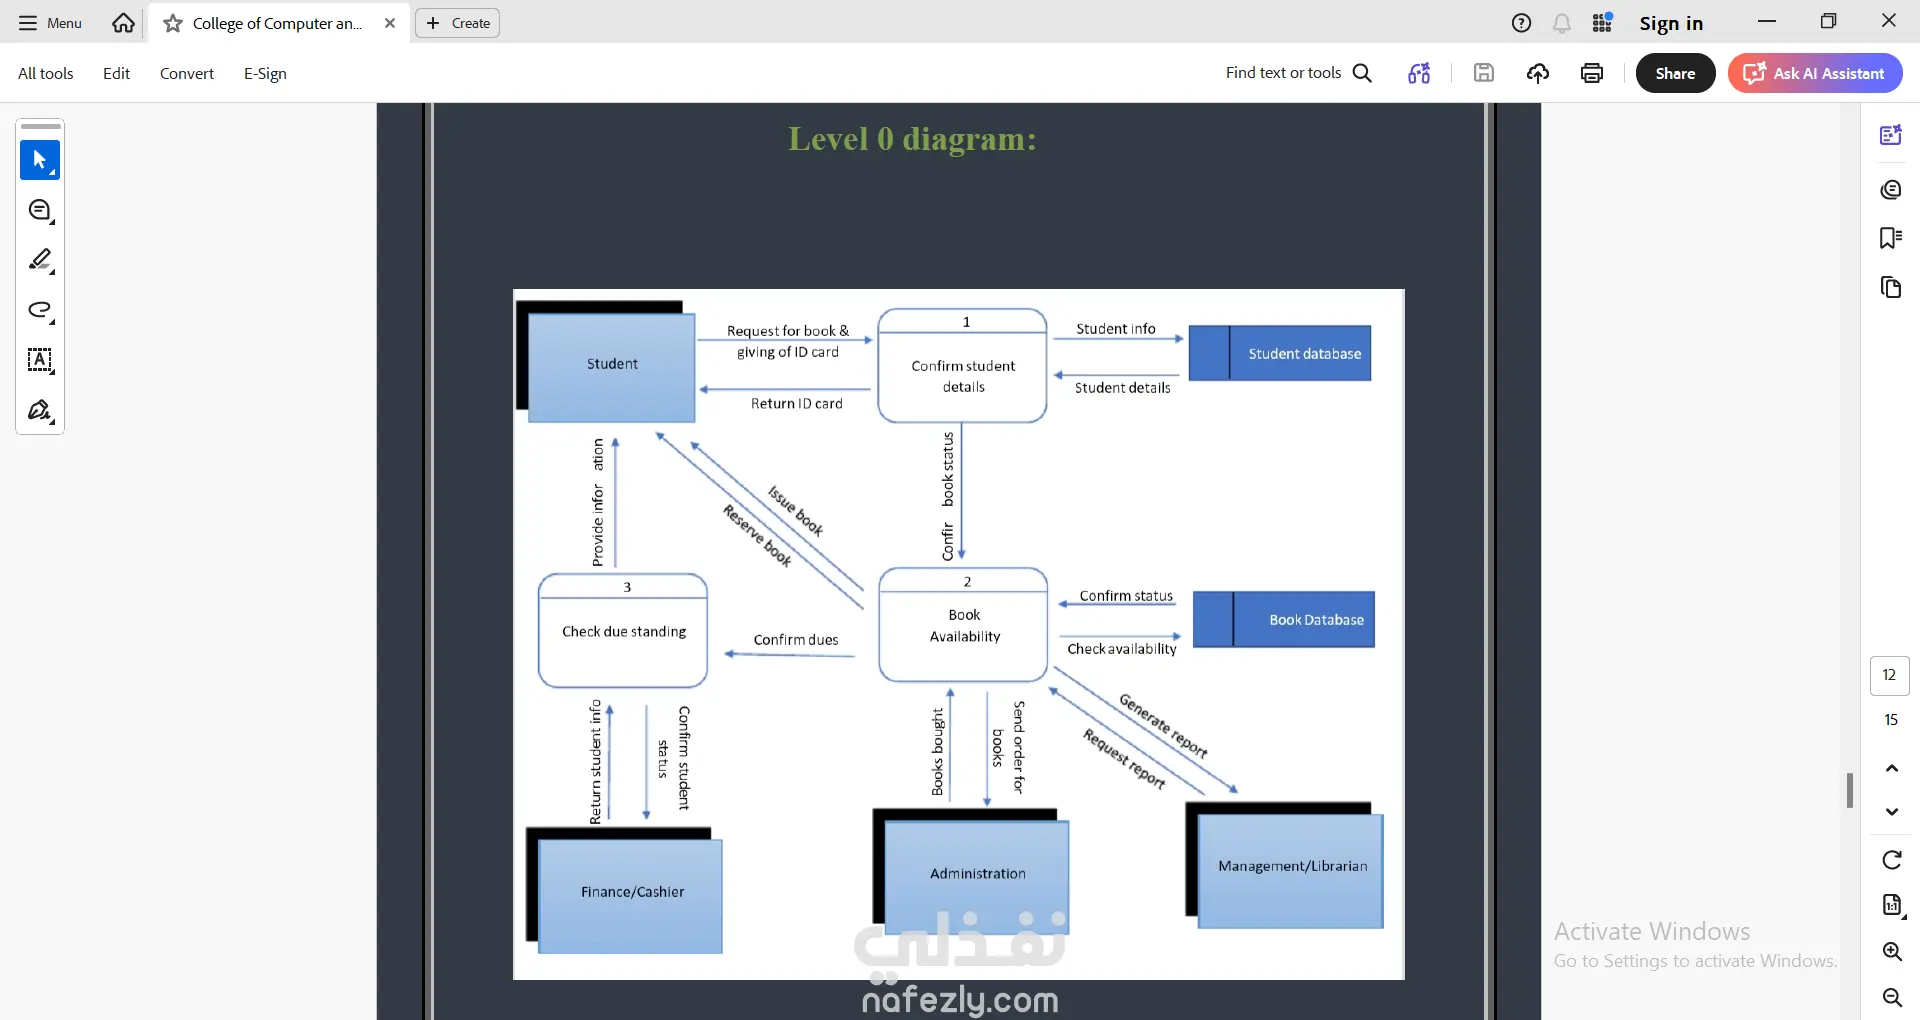The image size is (1920, 1020).
Task: Select the Add comment tool
Action: click(x=40, y=210)
